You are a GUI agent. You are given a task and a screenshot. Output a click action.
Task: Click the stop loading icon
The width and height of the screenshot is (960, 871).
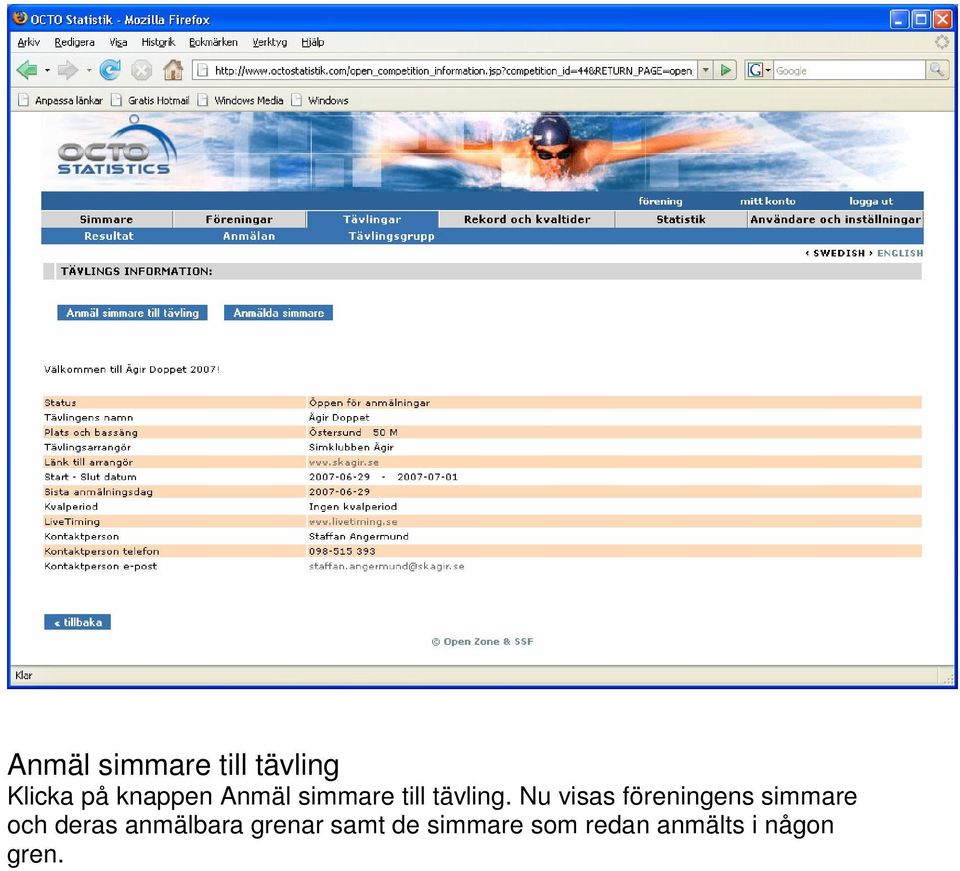[x=141, y=70]
